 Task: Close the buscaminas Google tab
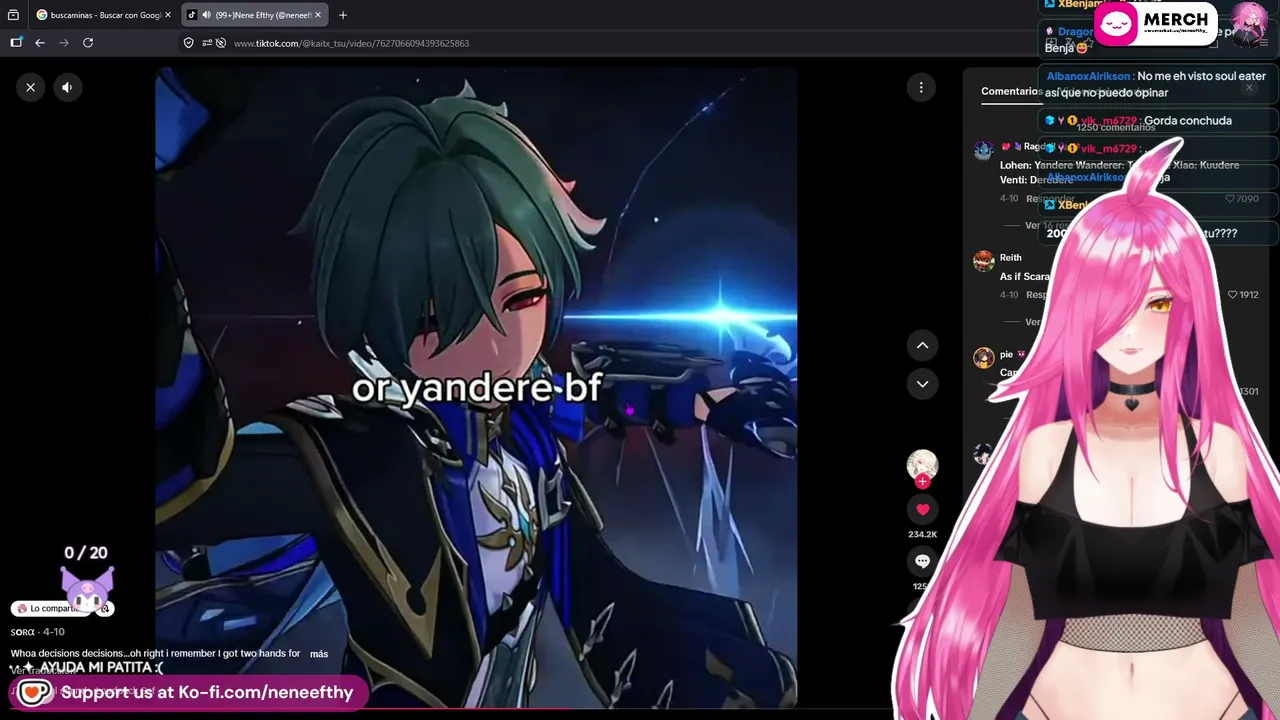click(x=168, y=15)
